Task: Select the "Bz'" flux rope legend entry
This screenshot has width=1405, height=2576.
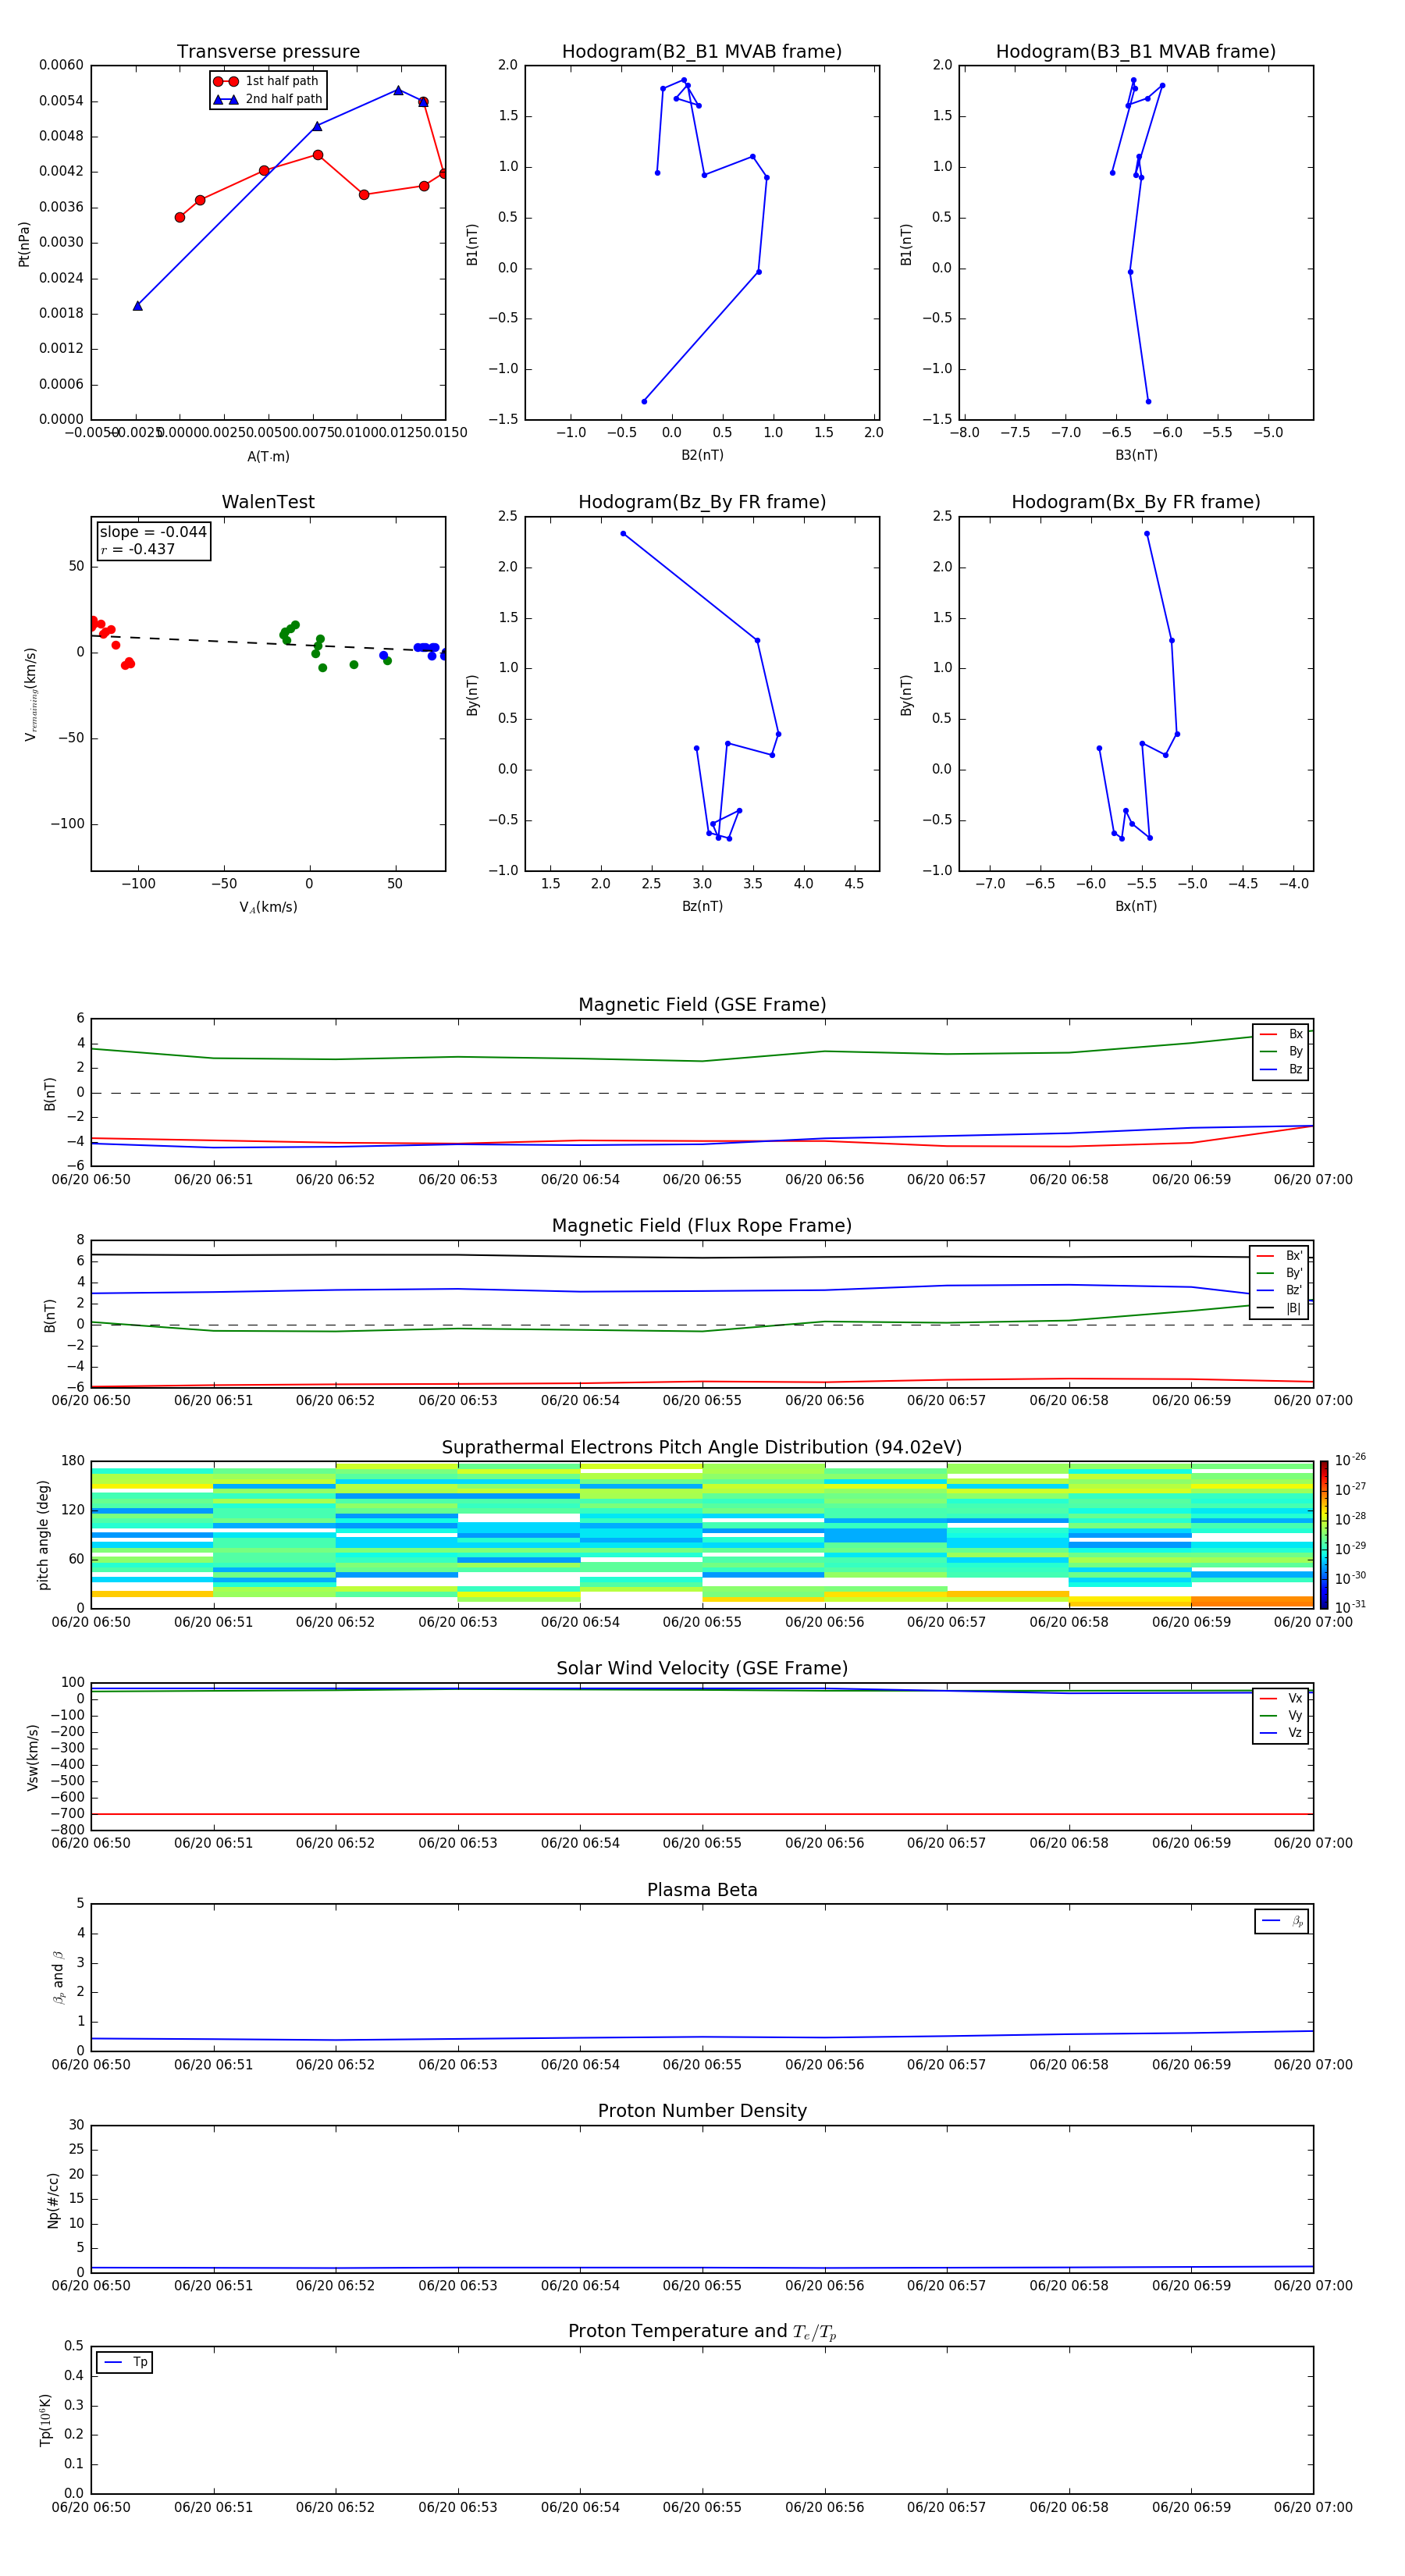Action: tap(1280, 1290)
